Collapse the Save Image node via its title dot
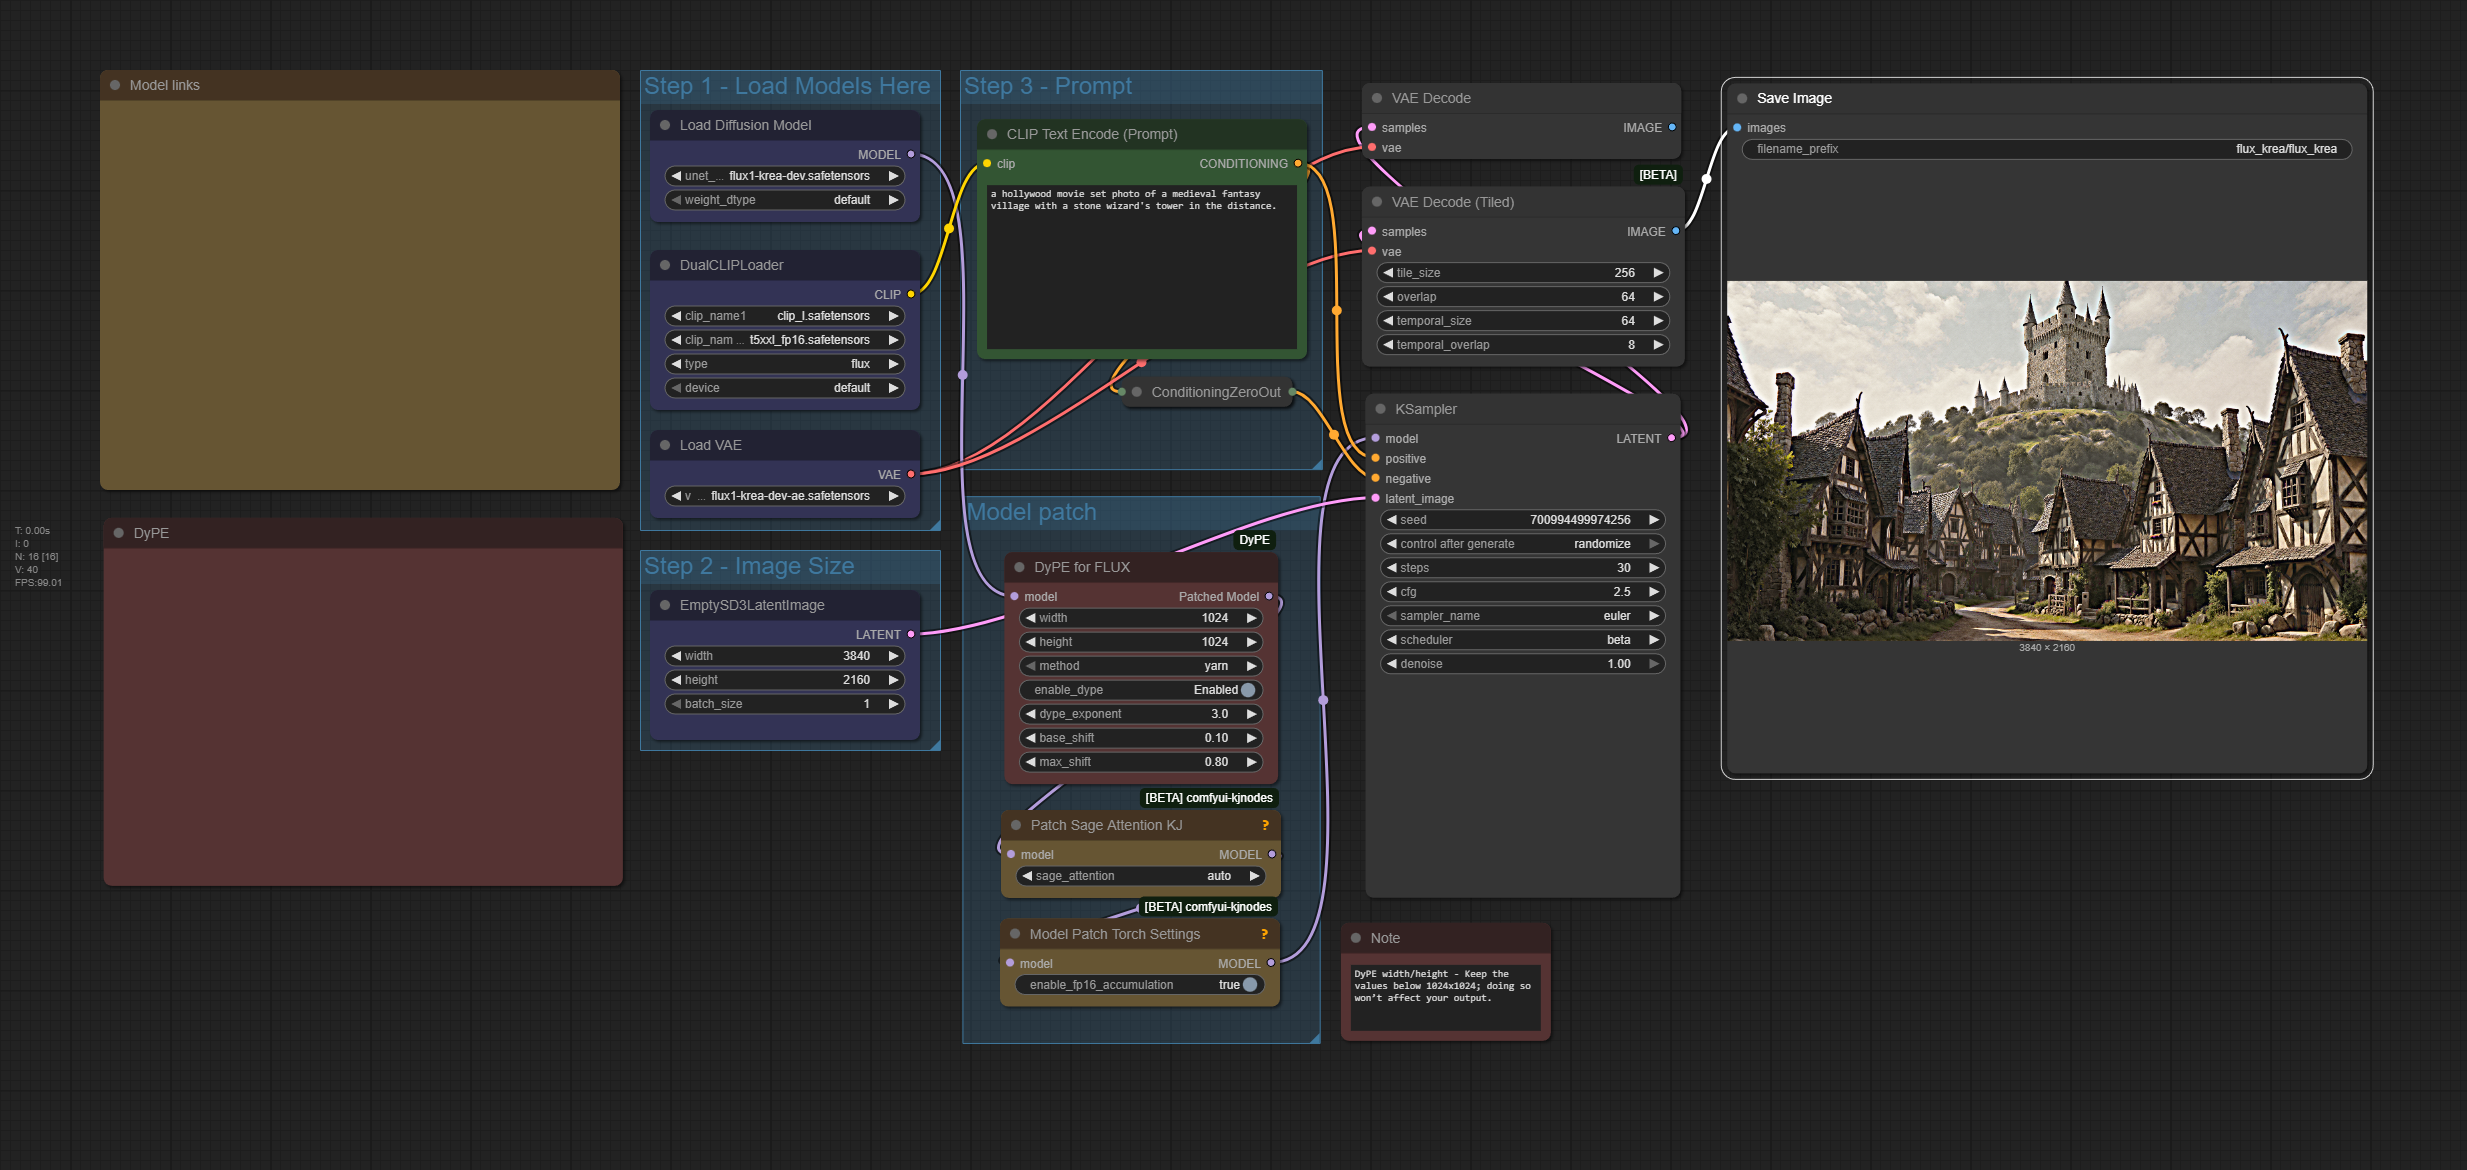The height and width of the screenshot is (1170, 2467). (x=1742, y=98)
